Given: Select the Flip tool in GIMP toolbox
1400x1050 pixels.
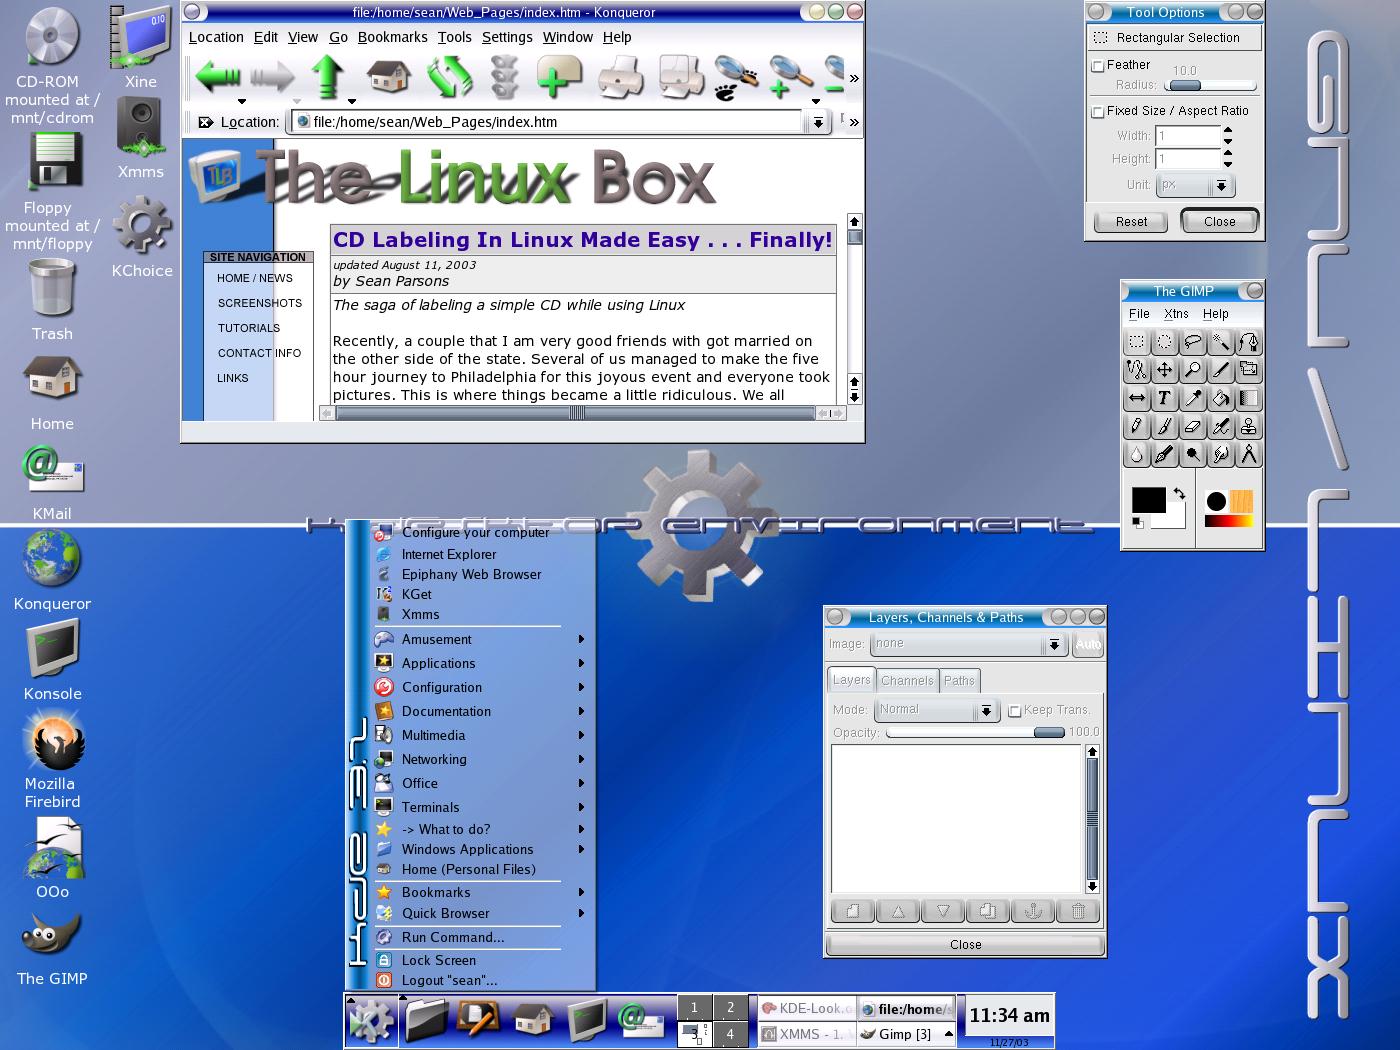Looking at the screenshot, I should tap(1137, 398).
